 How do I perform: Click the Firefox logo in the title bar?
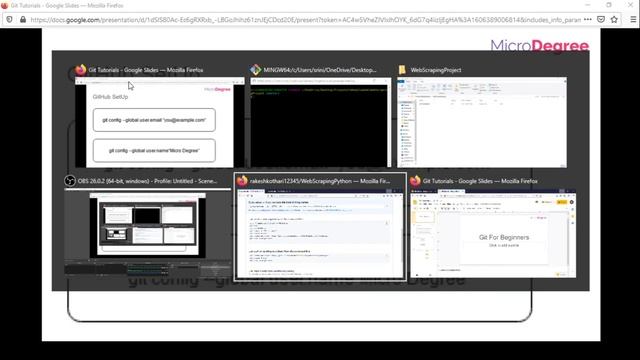pos(4,5)
